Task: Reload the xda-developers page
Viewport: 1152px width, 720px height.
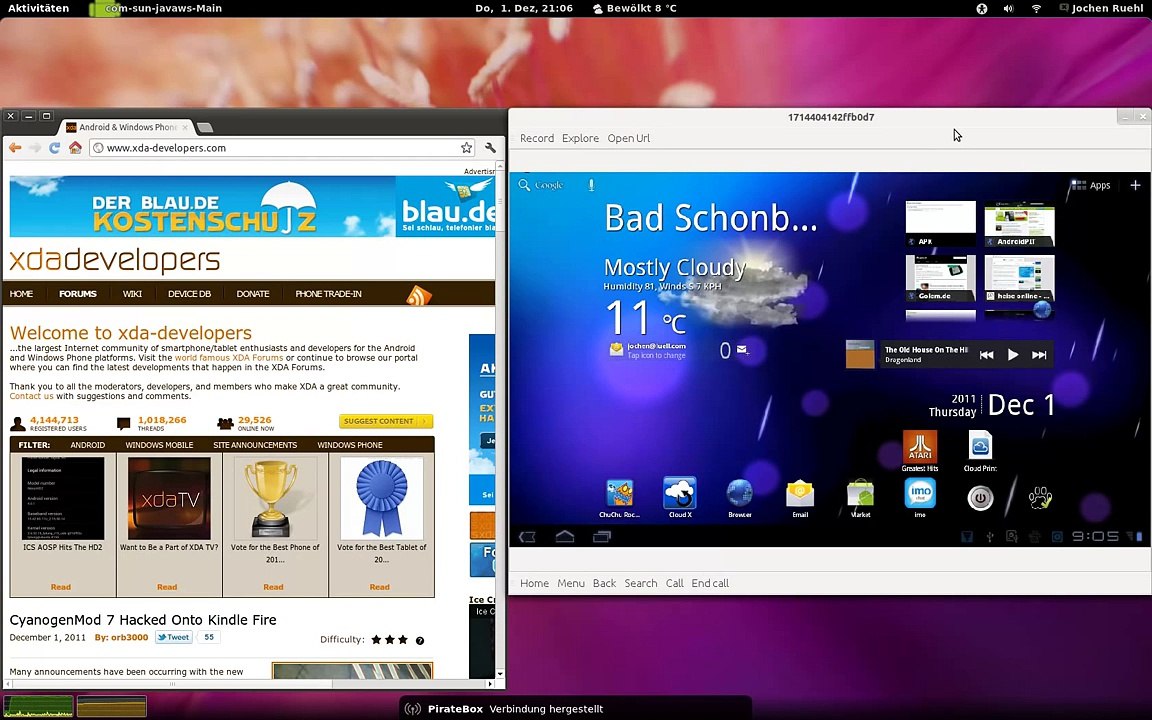Action: 54,148
